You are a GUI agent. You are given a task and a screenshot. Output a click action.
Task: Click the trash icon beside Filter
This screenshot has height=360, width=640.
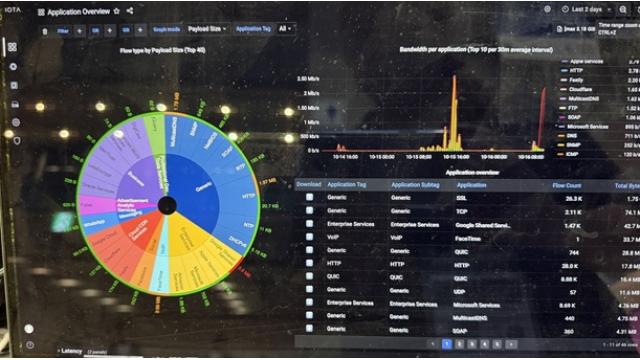[x=45, y=31]
